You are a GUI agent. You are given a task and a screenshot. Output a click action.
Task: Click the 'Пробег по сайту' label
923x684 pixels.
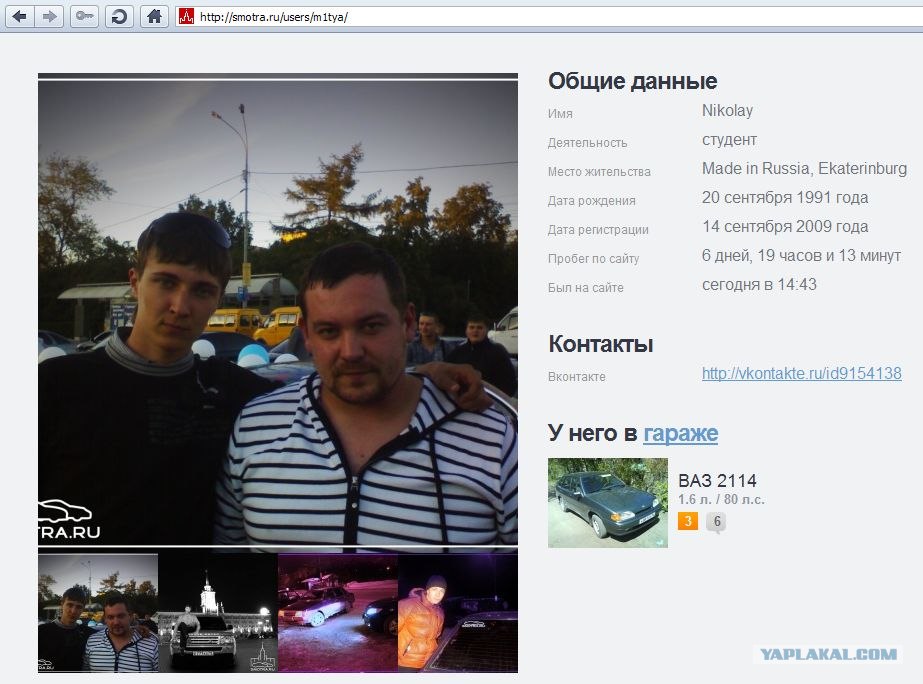[593, 259]
